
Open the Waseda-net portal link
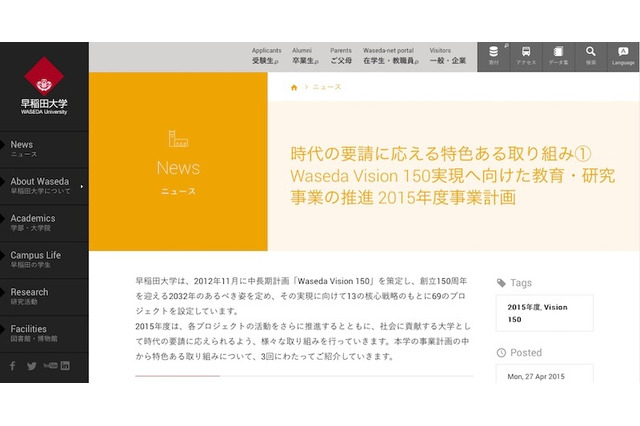[x=391, y=56]
